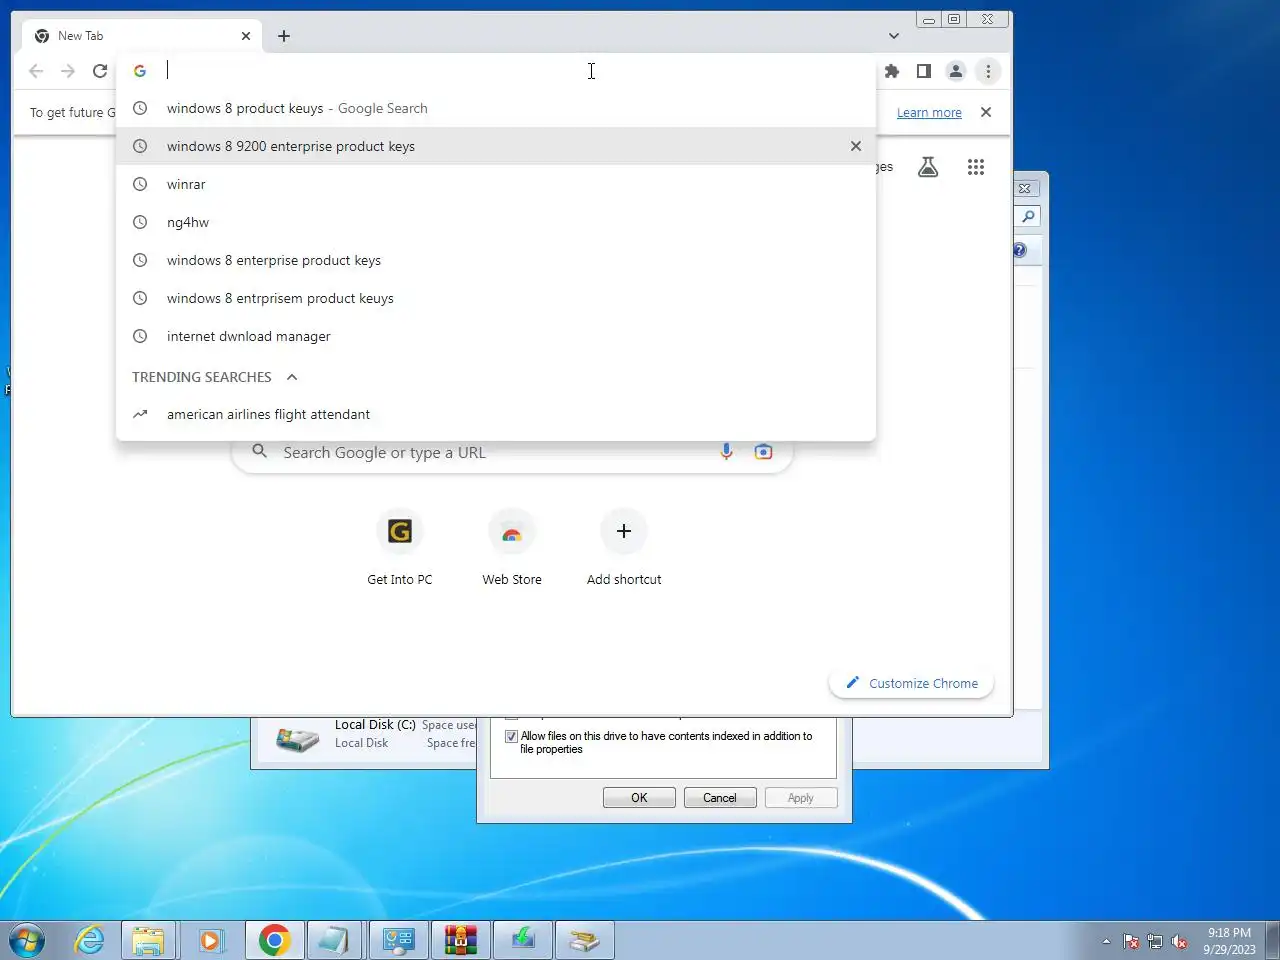The image size is (1280, 960).
Task: Start voice search with the microphone icon
Action: (x=727, y=452)
